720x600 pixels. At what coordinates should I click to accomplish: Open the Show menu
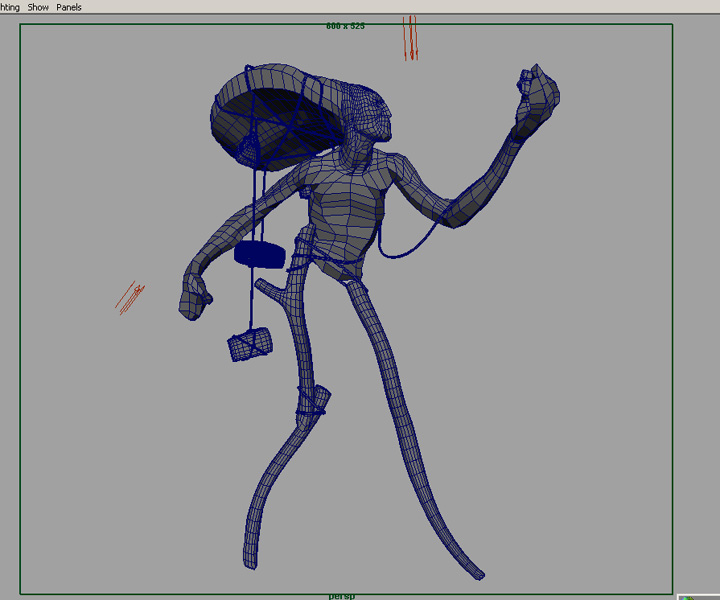click(x=38, y=7)
